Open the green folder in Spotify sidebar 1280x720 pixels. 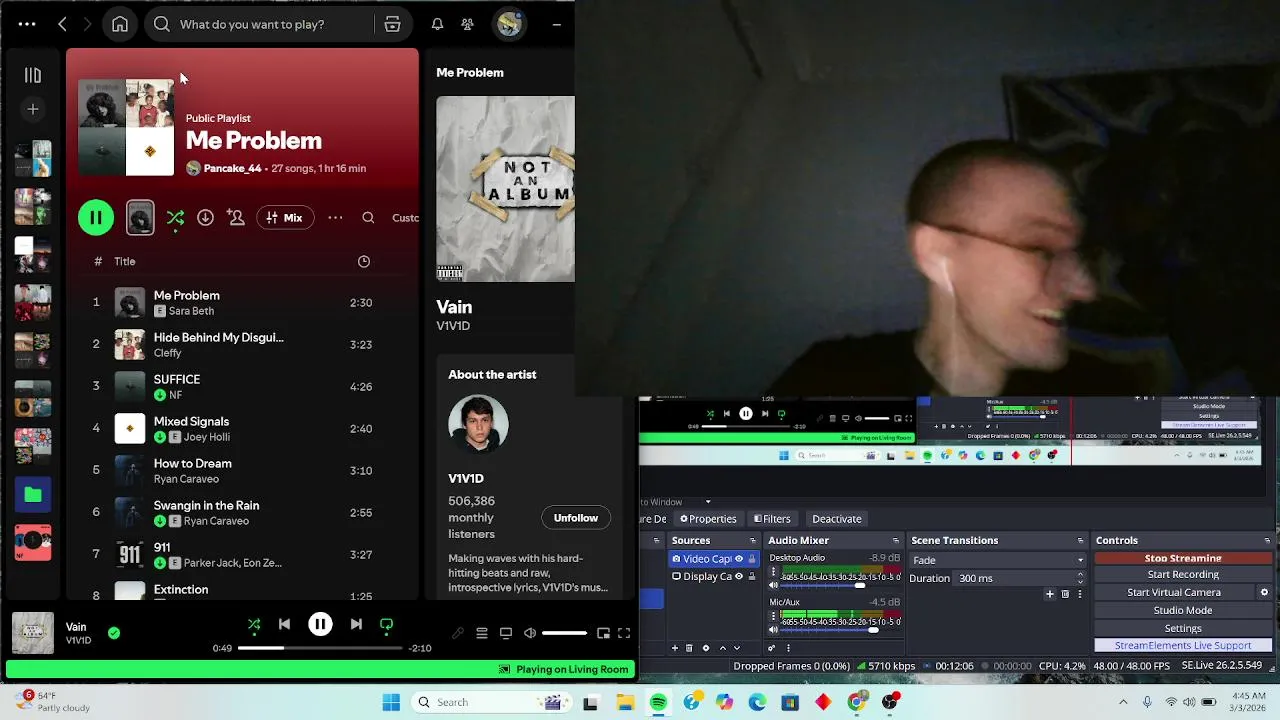(x=33, y=494)
